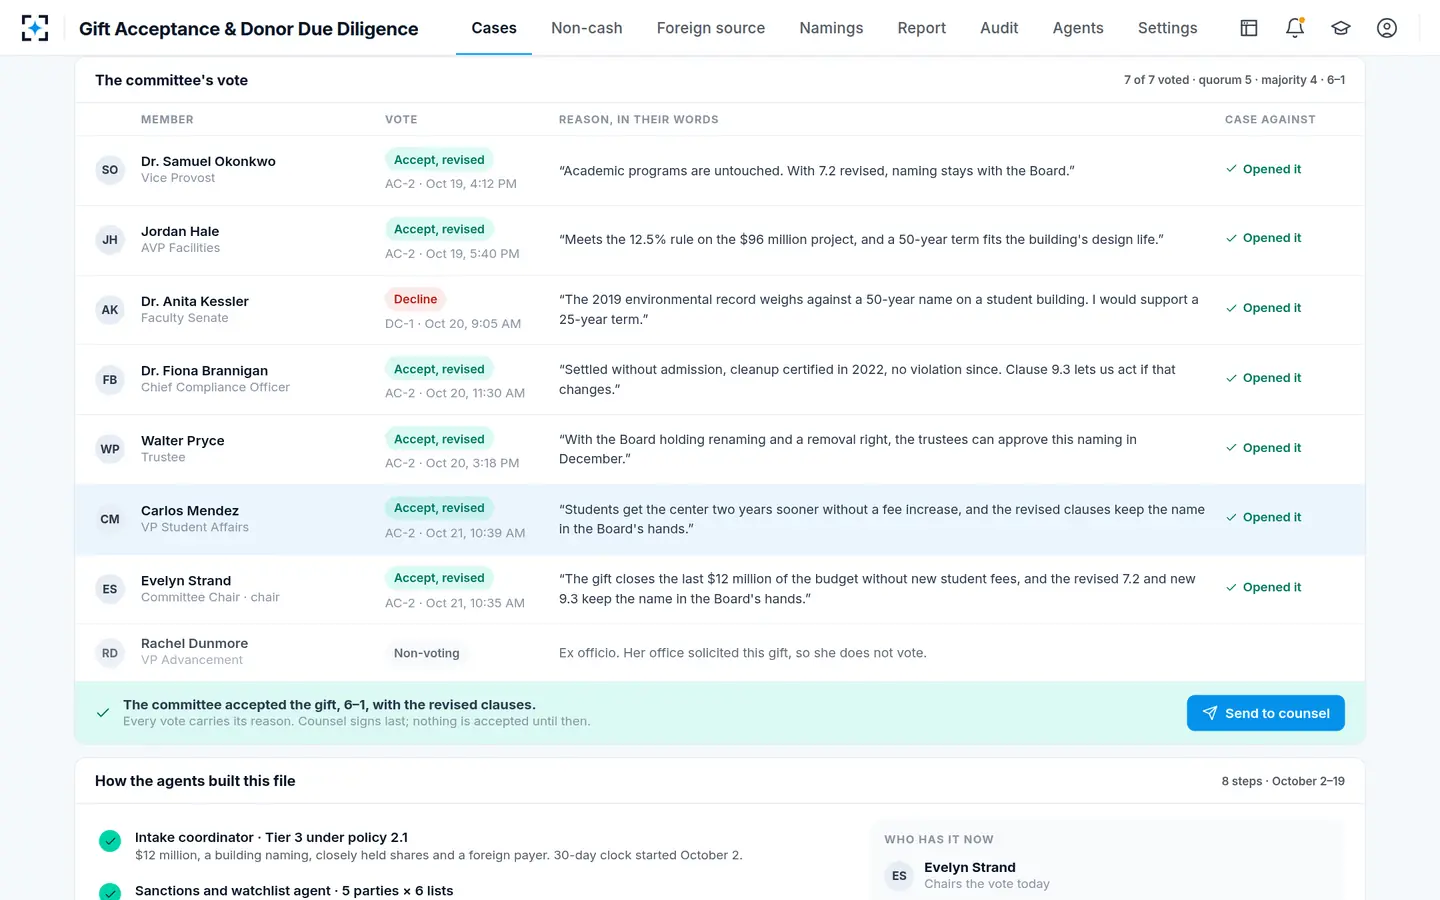This screenshot has width=1440, height=900.
Task: Click the SO avatar for Samuel Okonkwo
Action: click(x=110, y=170)
